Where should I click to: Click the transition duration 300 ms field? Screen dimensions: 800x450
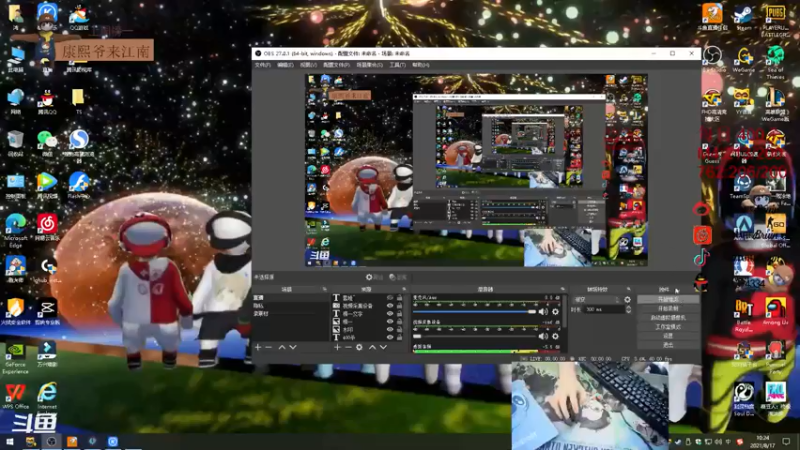pyautogui.click(x=604, y=310)
